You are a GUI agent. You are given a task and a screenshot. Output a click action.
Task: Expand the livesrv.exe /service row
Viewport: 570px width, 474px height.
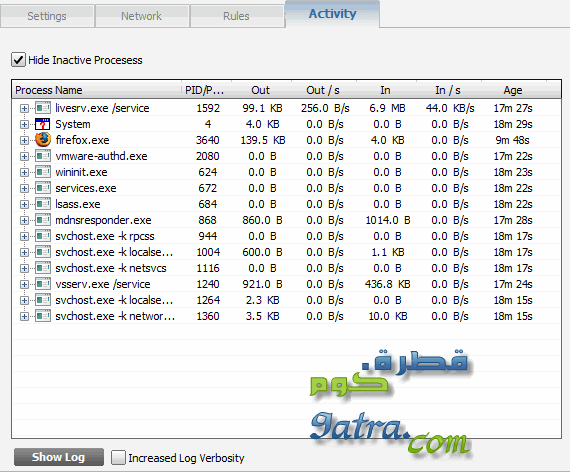click(x=24, y=108)
